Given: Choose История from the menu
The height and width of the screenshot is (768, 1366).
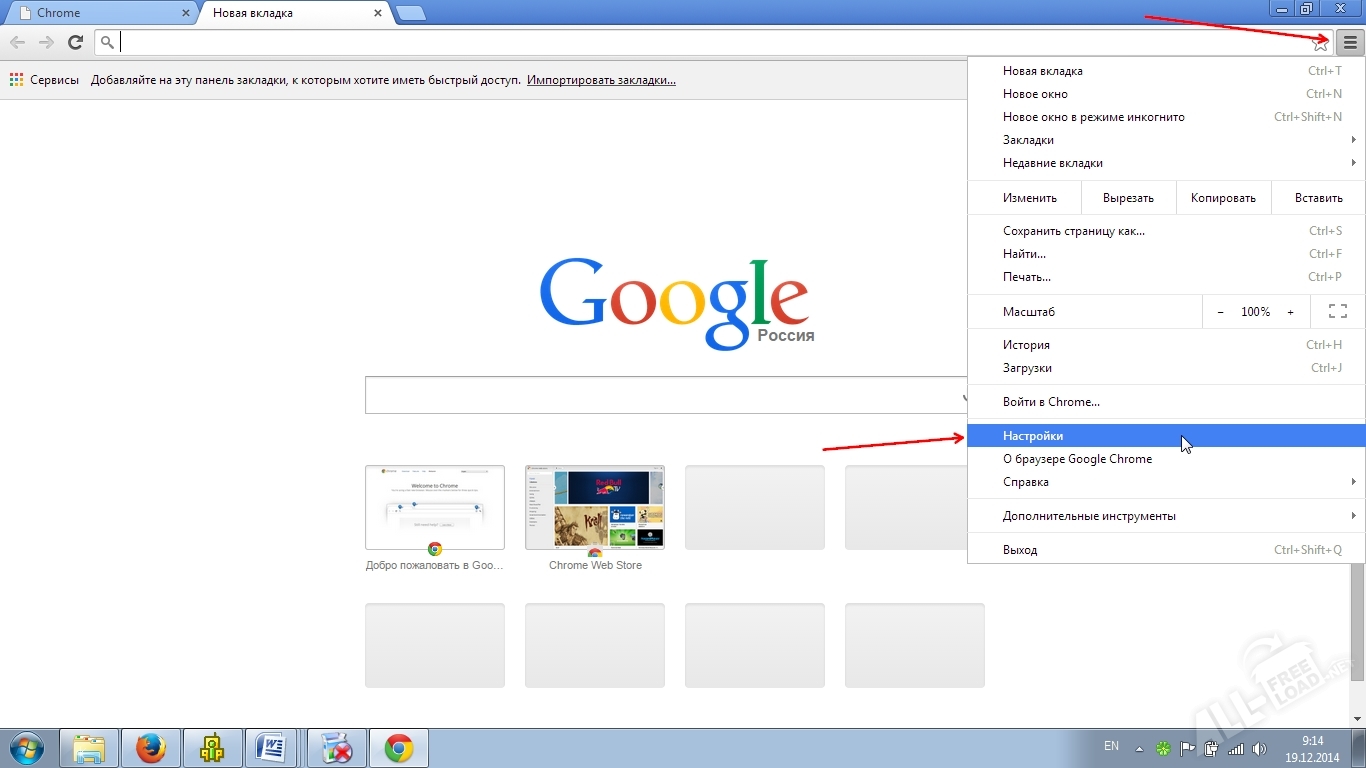Looking at the screenshot, I should [1026, 345].
